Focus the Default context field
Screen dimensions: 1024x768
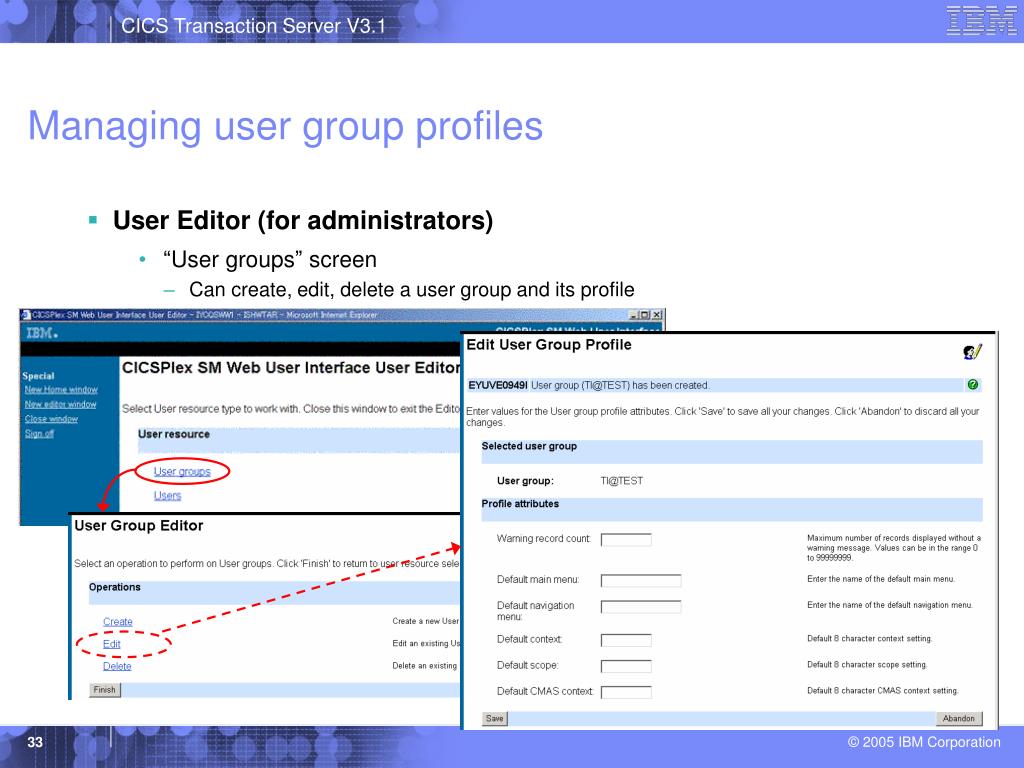point(626,640)
